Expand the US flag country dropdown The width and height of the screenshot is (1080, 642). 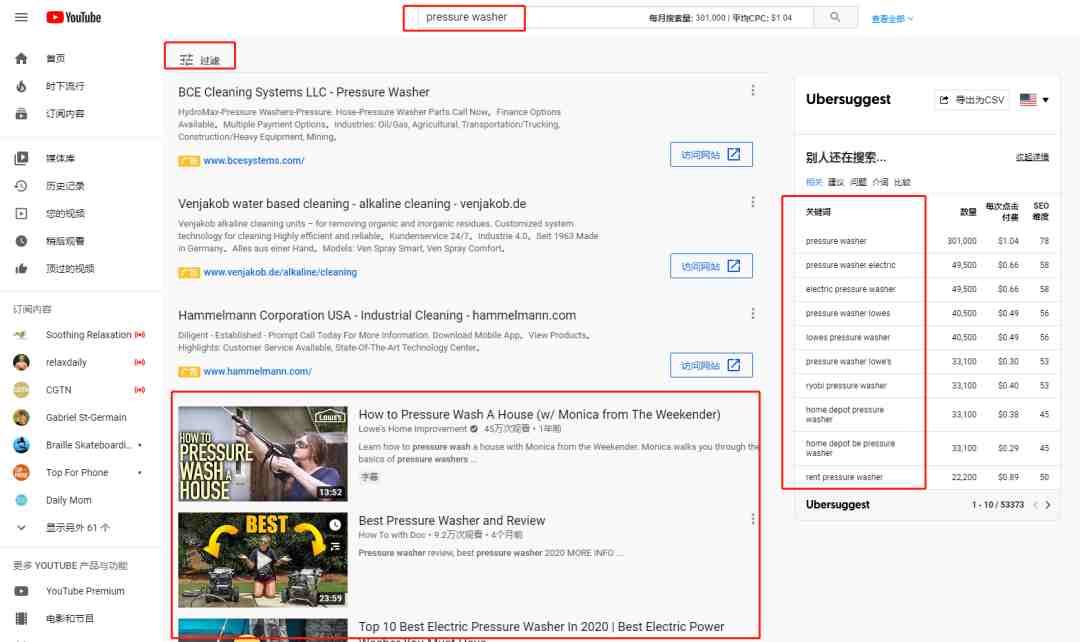pos(1035,100)
